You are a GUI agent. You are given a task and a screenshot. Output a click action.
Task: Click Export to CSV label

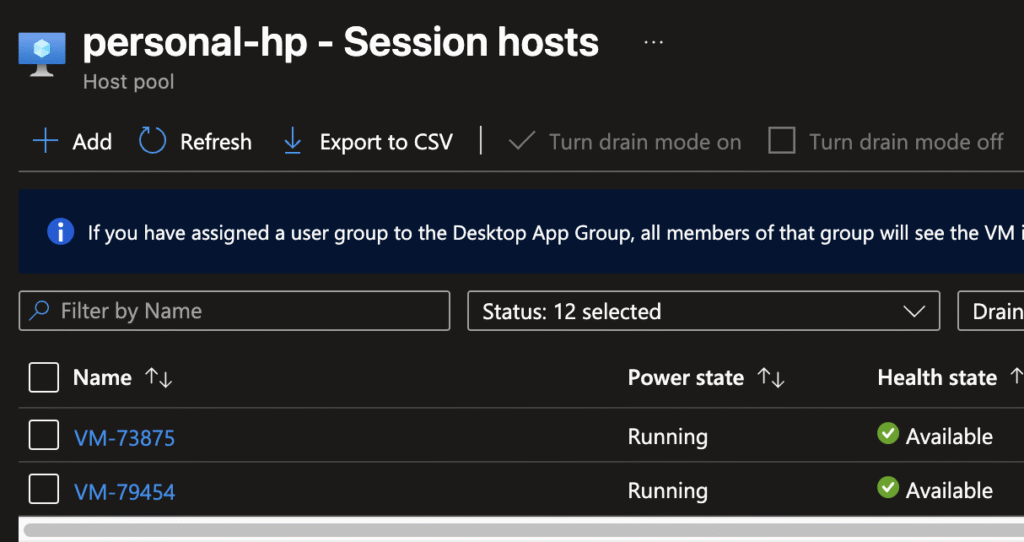pos(386,142)
